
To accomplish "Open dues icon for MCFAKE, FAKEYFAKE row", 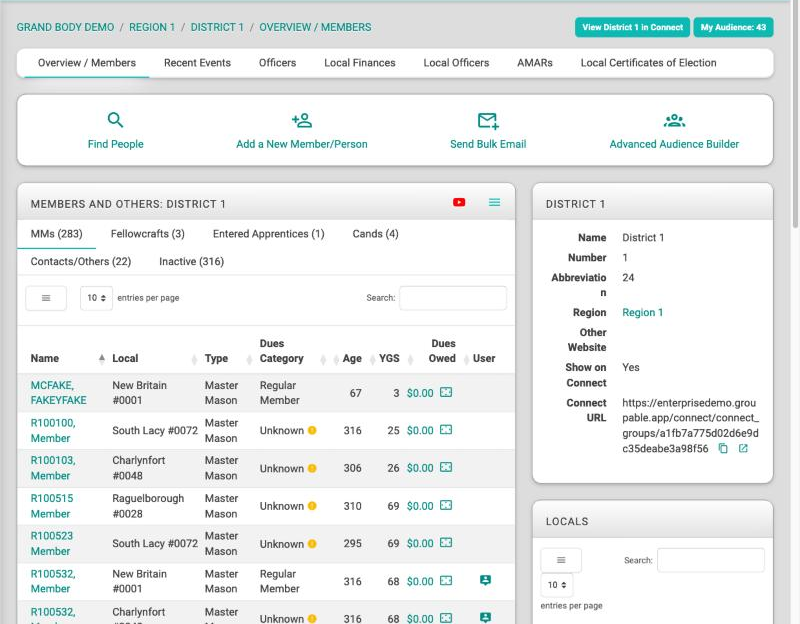I will 446,392.
